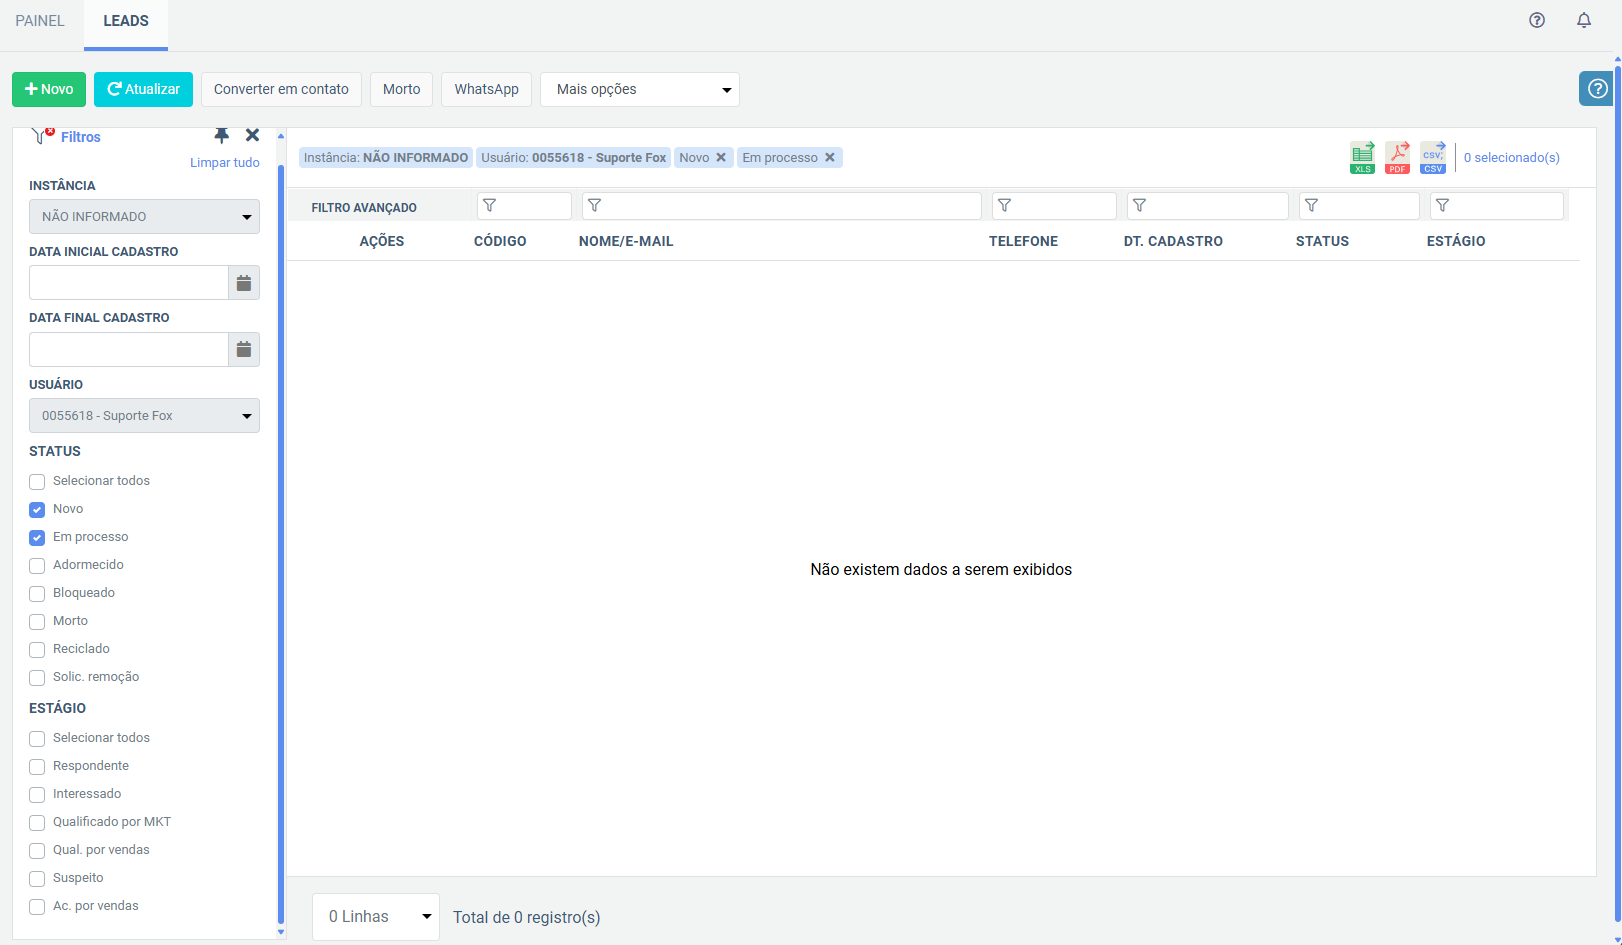
Task: Check the Interessado stage checkbox
Action: (x=37, y=795)
